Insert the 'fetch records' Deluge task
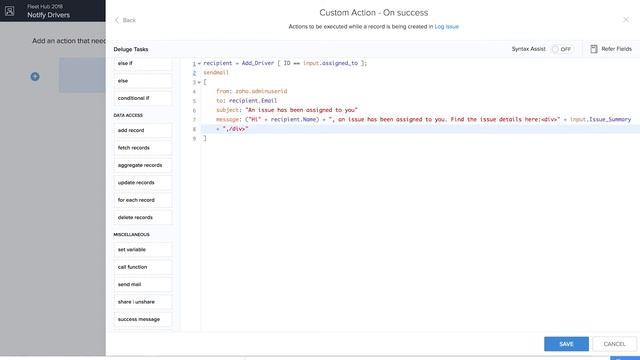This screenshot has height=360, width=640. (142, 148)
